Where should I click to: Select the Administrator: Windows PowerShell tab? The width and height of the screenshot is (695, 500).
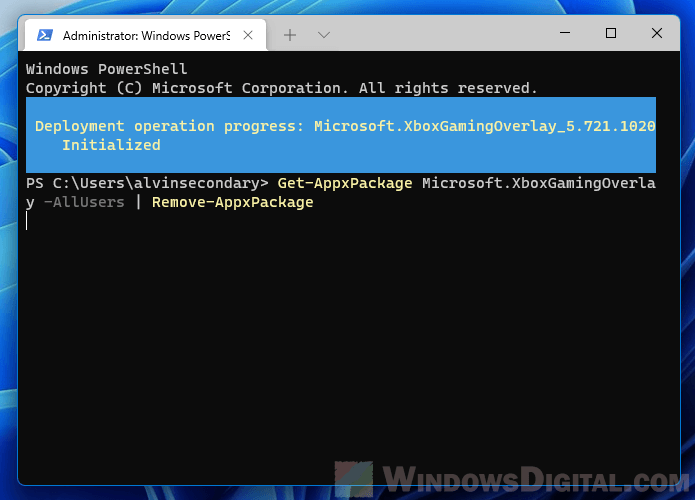145,35
